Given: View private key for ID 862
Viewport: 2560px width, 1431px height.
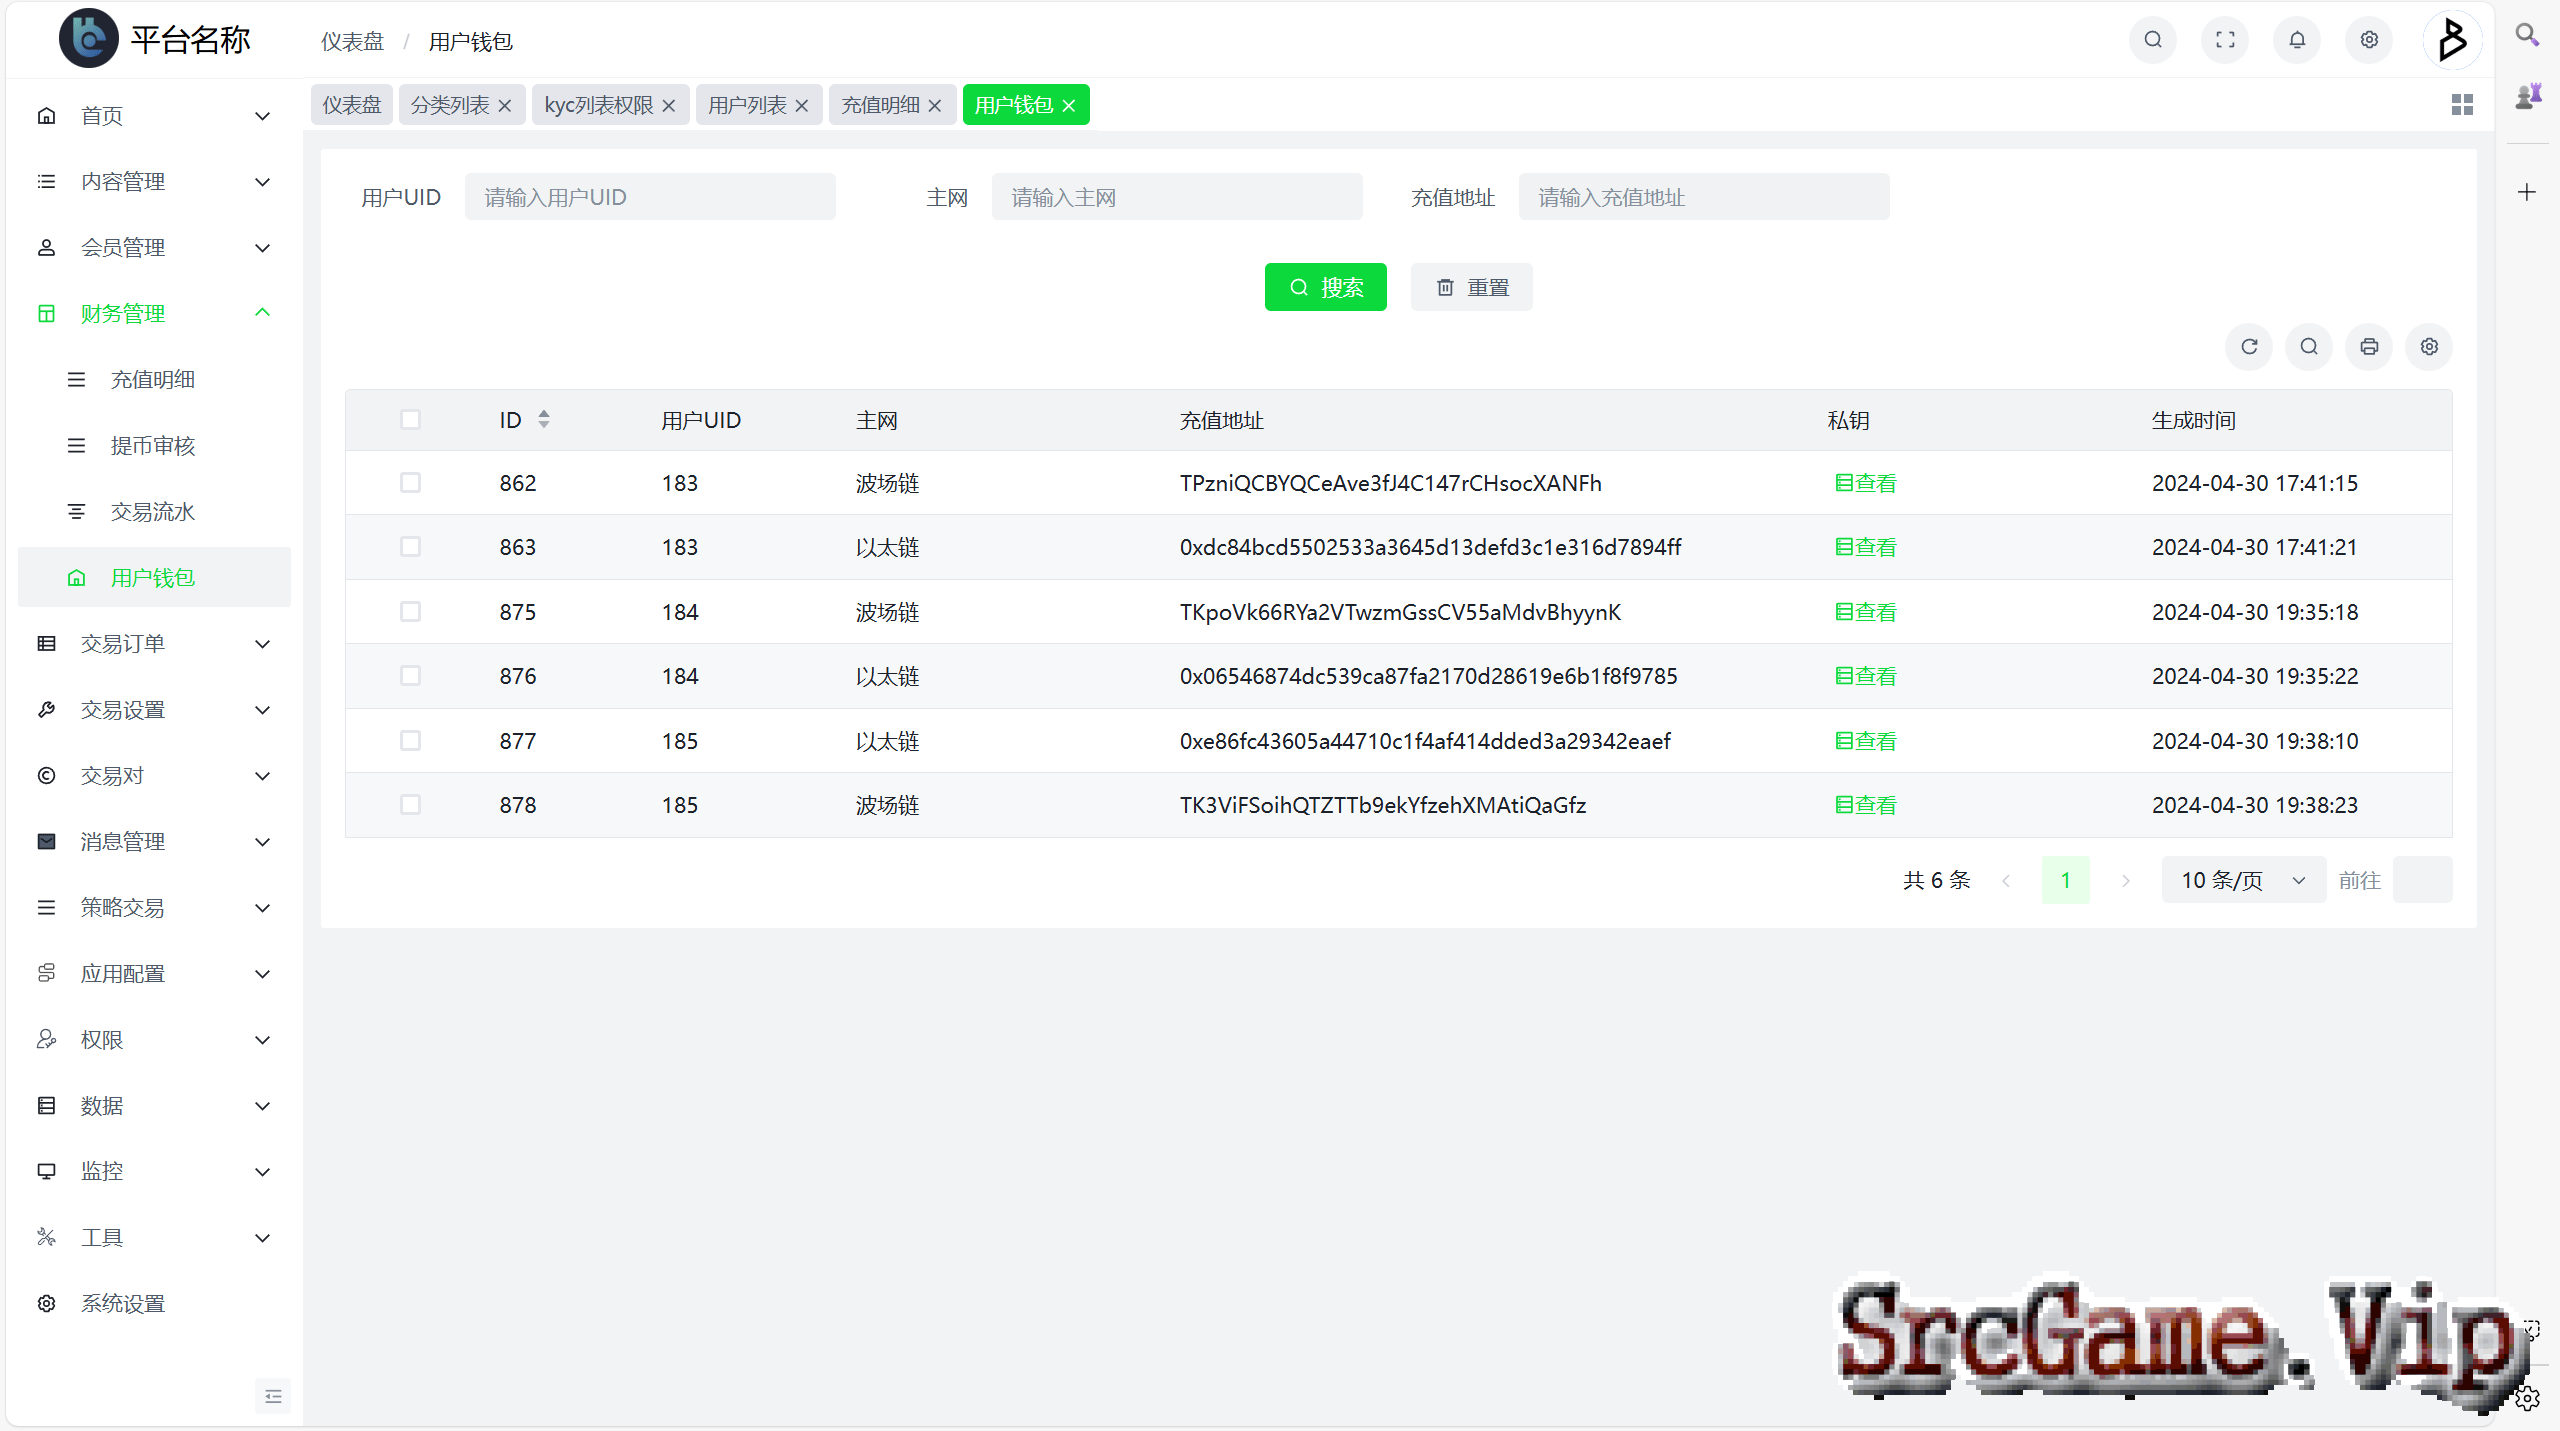Looking at the screenshot, I should [1865, 483].
